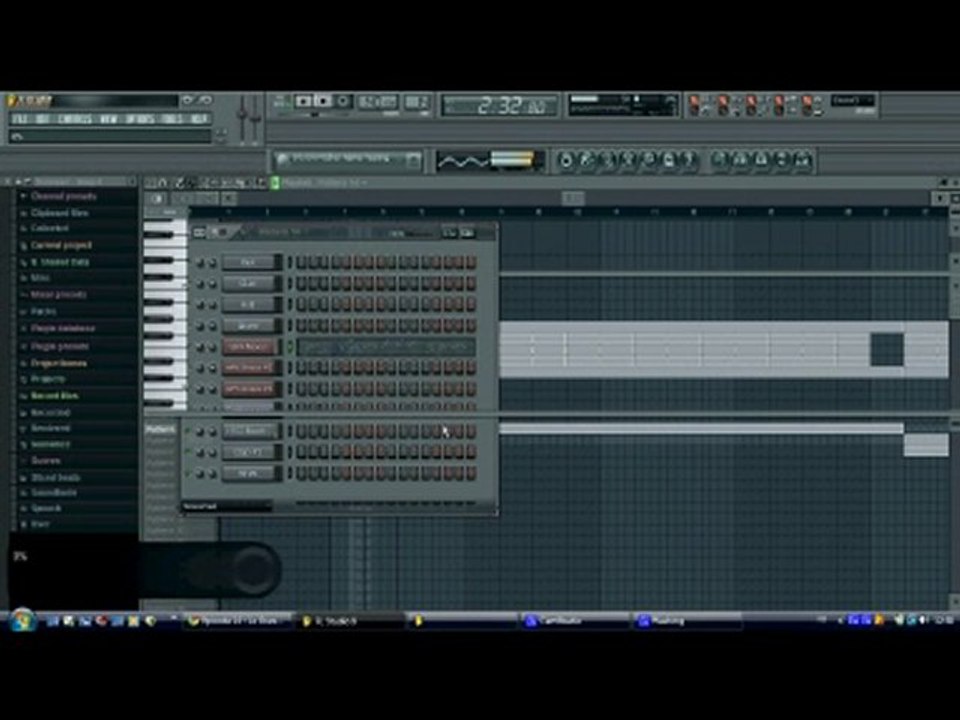
Task: Open the VIEW menu
Action: tap(108, 119)
